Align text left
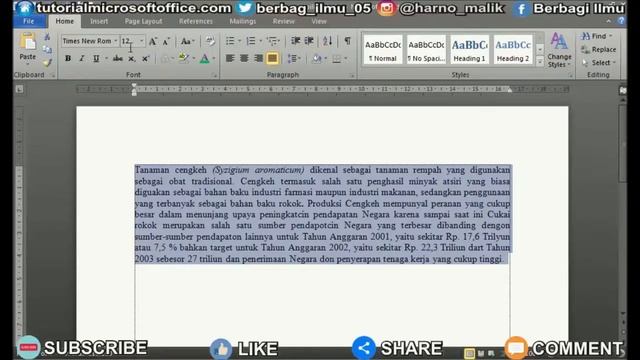The image size is (640, 360). 230,59
